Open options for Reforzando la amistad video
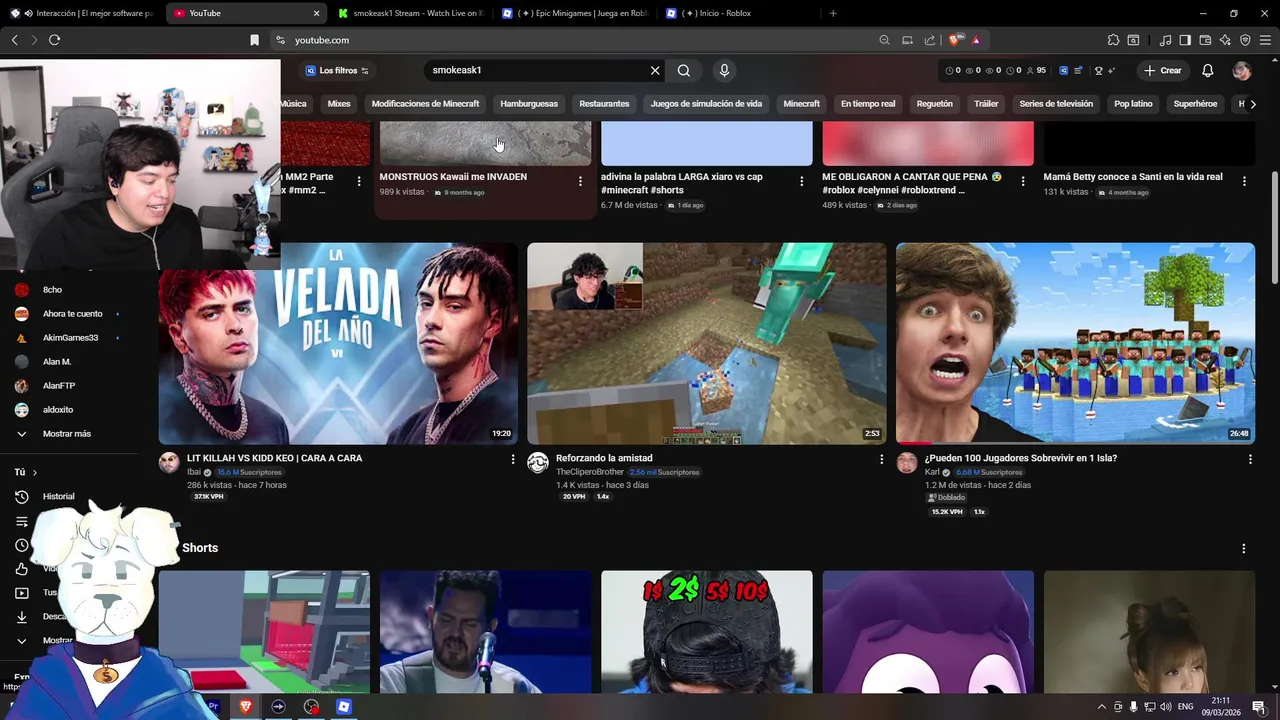Viewport: 1280px width, 720px height. coord(881,459)
